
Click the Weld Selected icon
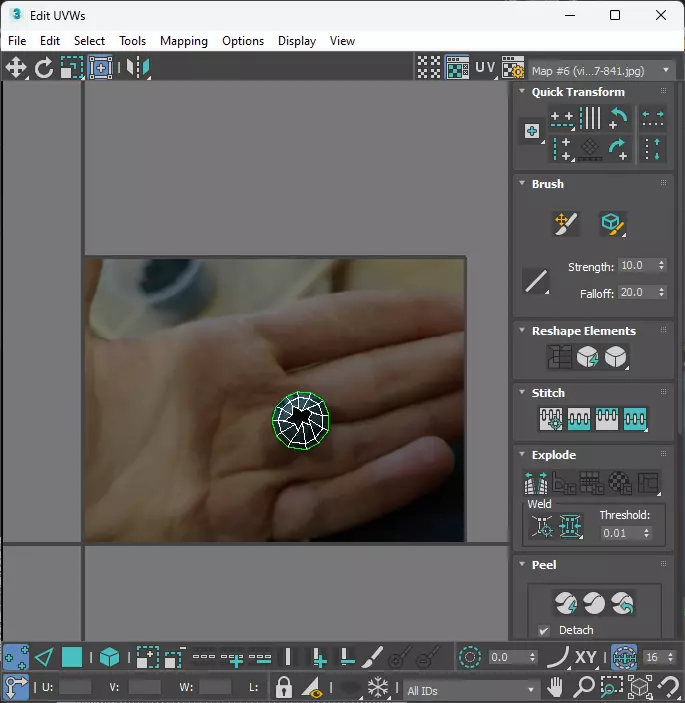(570, 525)
